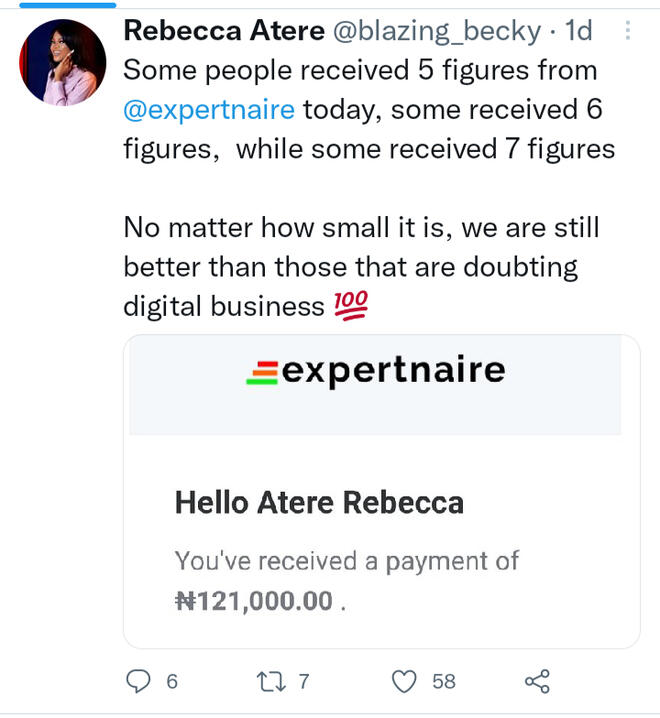Open Rebecca Atere's profile picture
660x718 pixels.
click(62, 62)
